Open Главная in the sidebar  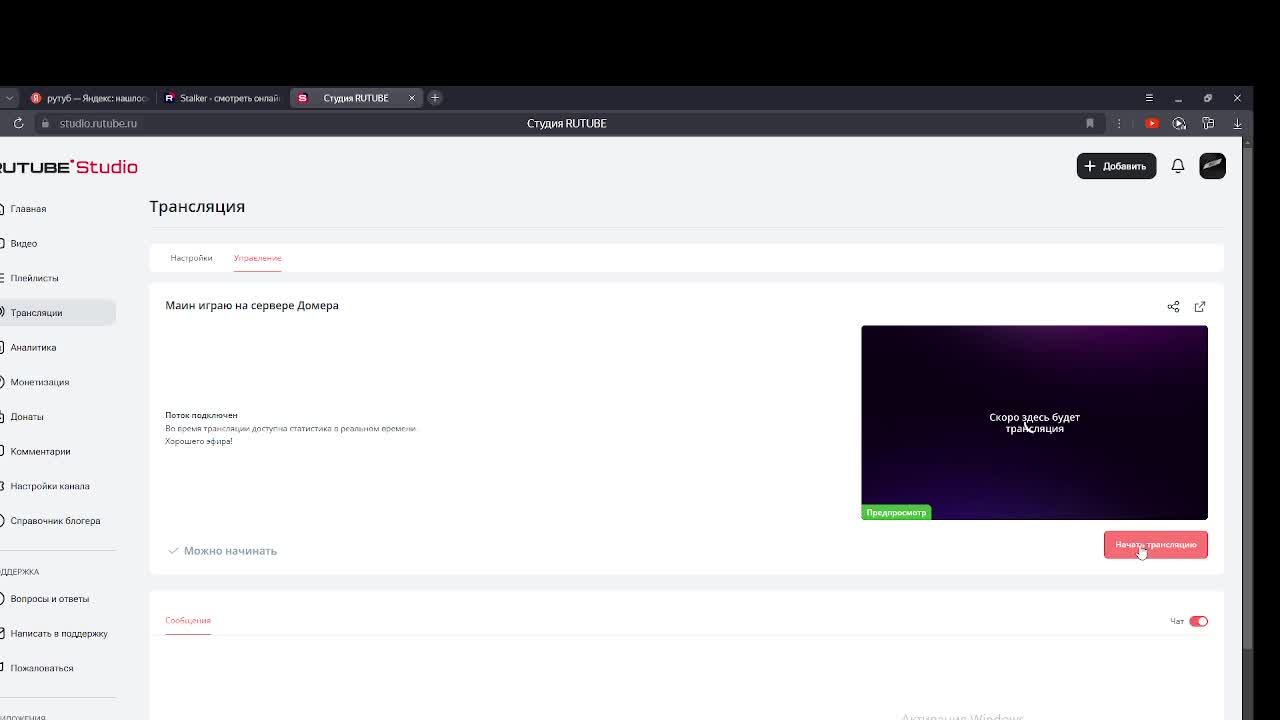(28, 209)
